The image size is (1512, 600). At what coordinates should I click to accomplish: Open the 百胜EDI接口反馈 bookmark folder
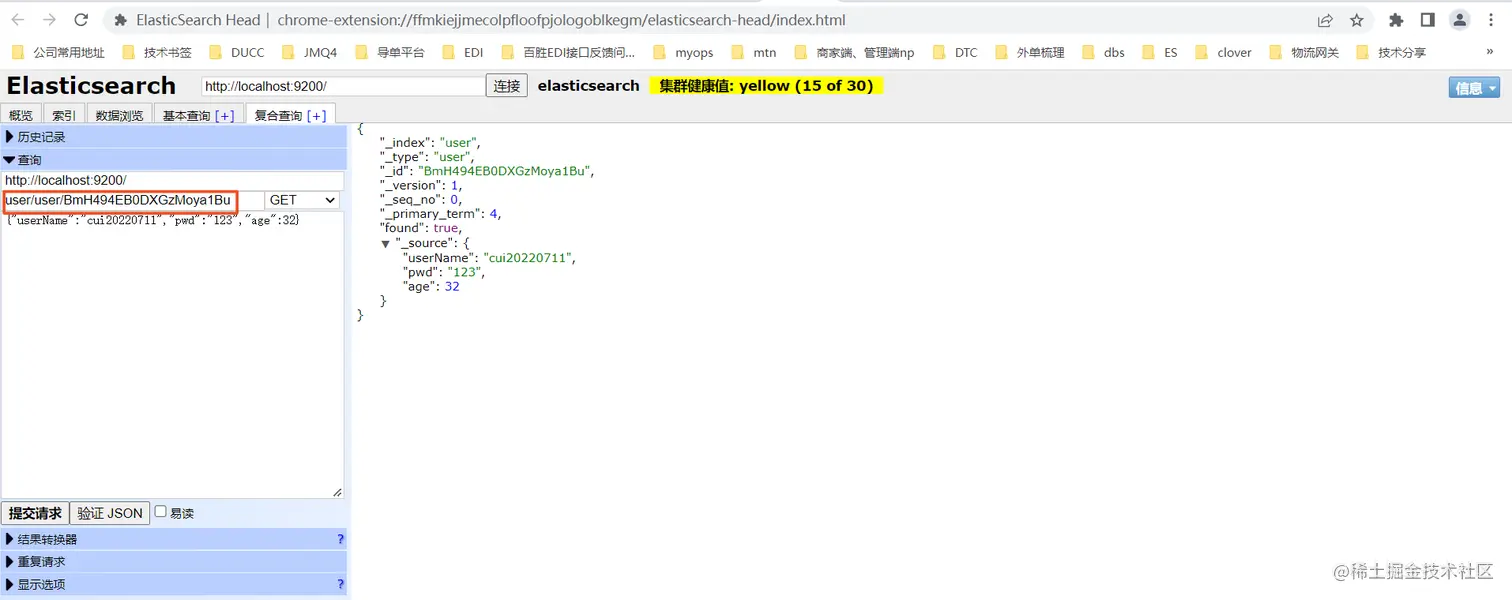click(568, 53)
